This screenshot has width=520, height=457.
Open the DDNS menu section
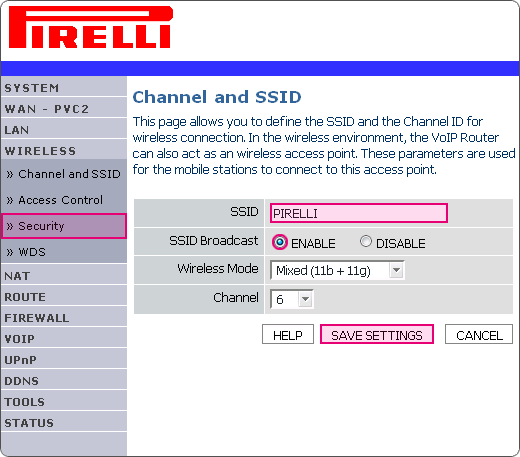coord(64,381)
